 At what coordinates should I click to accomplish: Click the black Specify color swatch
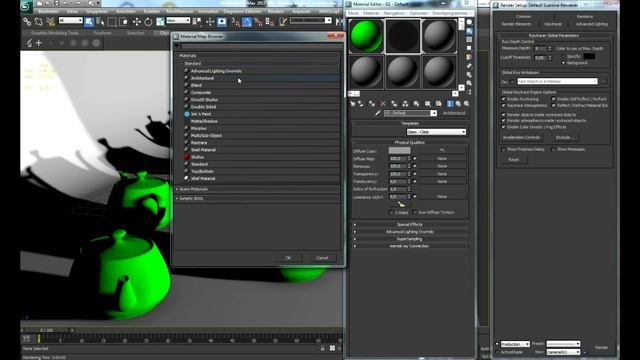pyautogui.click(x=589, y=56)
